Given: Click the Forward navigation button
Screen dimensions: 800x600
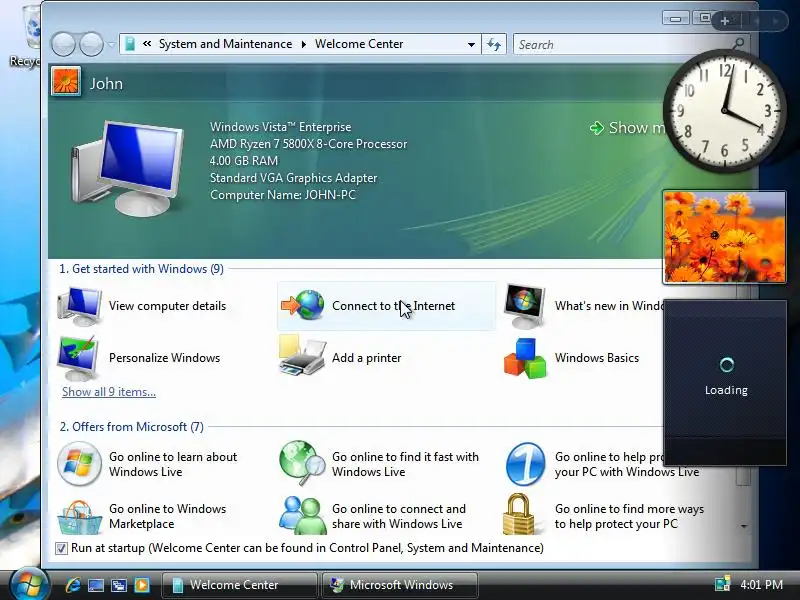Looking at the screenshot, I should coord(92,44).
